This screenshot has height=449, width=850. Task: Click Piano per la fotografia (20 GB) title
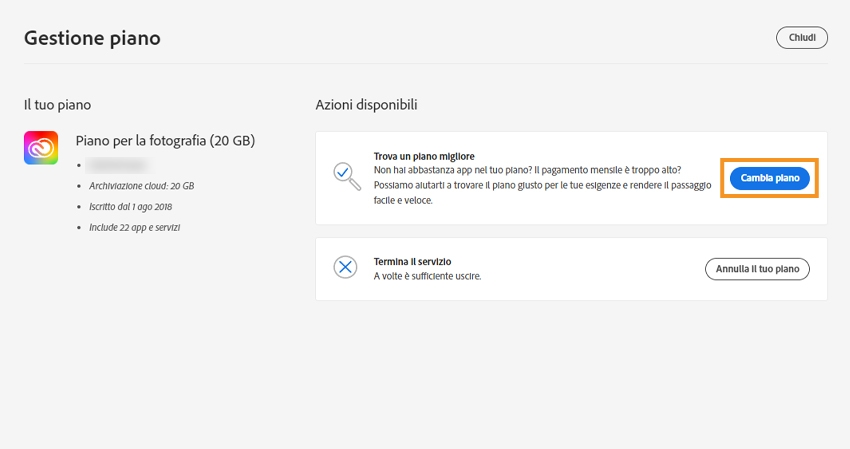pos(165,140)
